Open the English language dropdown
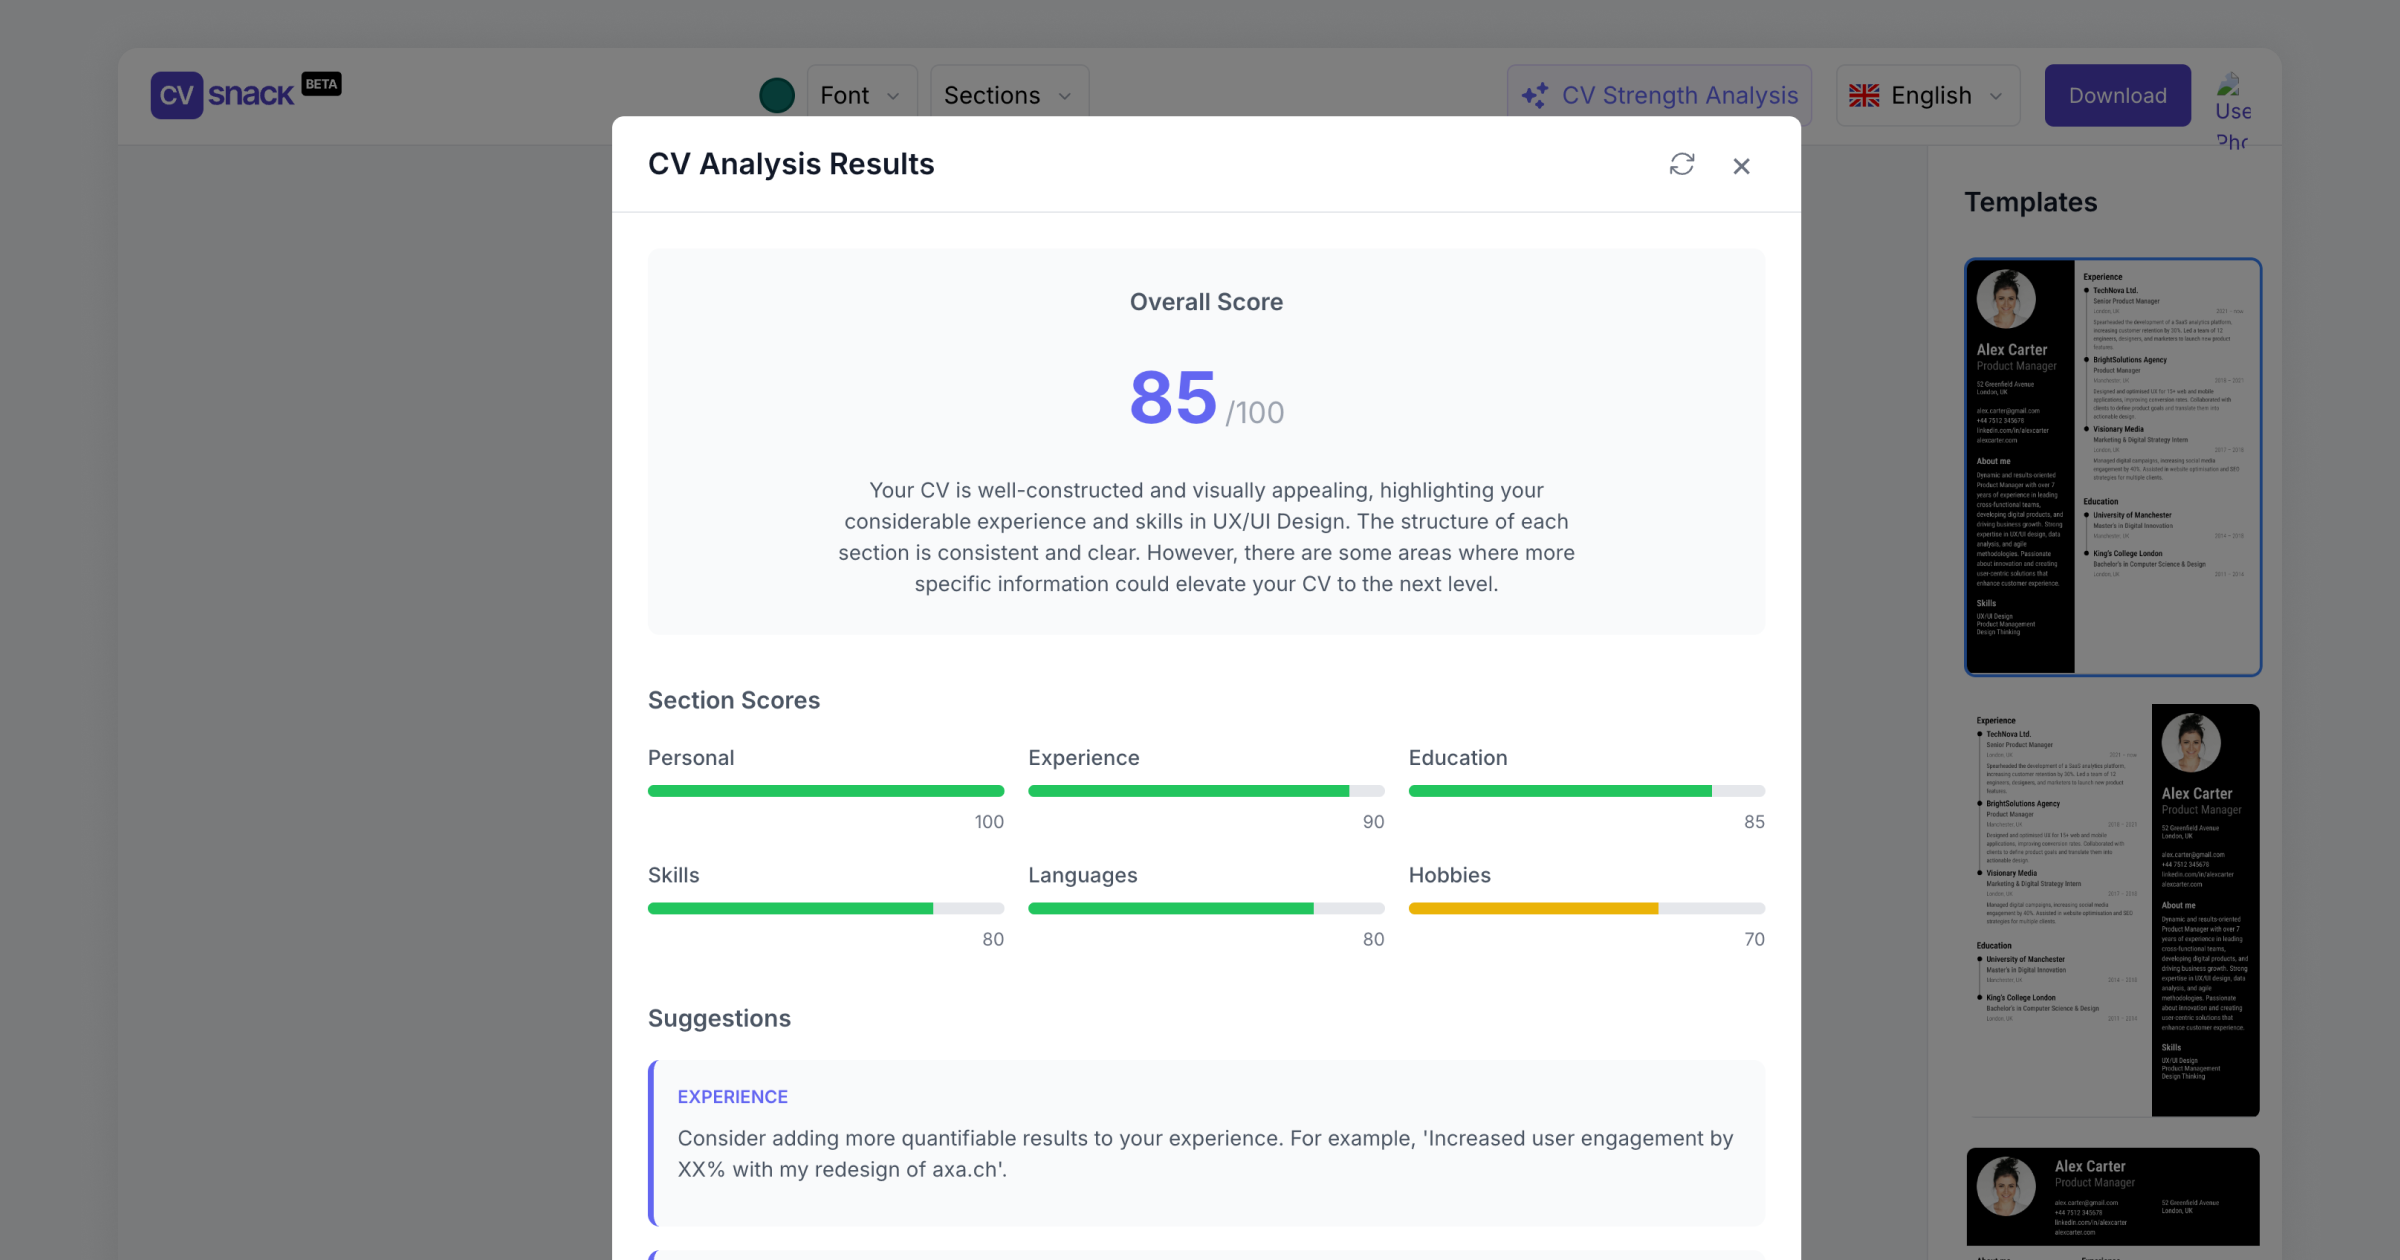The height and width of the screenshot is (1260, 2400). click(1928, 95)
